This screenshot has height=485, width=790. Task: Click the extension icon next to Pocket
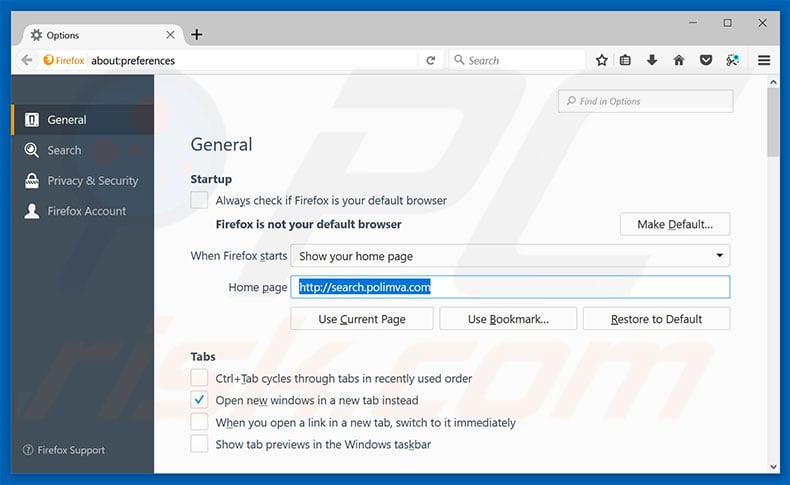point(733,60)
